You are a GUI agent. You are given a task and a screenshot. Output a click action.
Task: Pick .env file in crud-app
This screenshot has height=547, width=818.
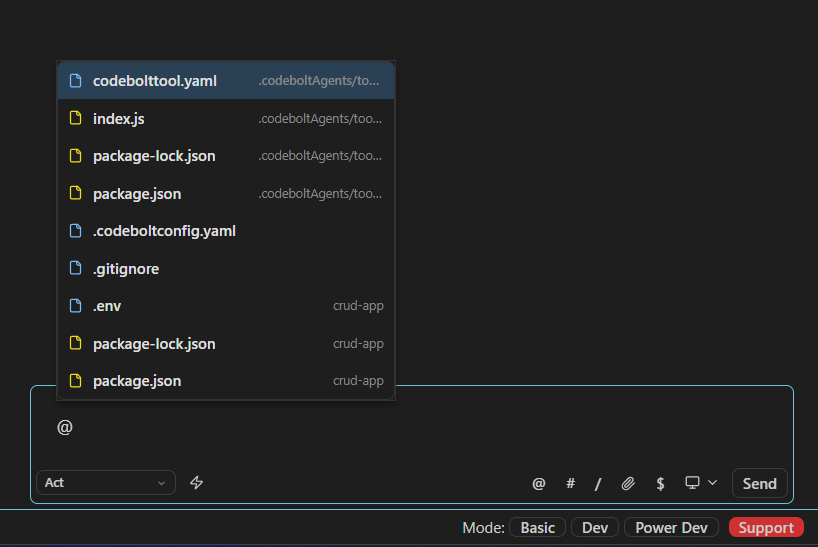coord(226,306)
